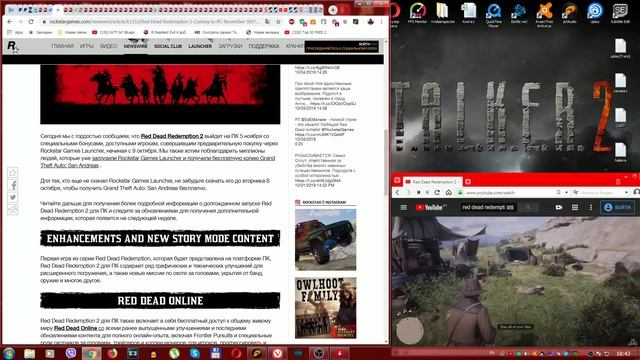Click the Rockstar ВОЙТИ sign-in banner
The width and height of the screenshot is (640, 360).
342,47
